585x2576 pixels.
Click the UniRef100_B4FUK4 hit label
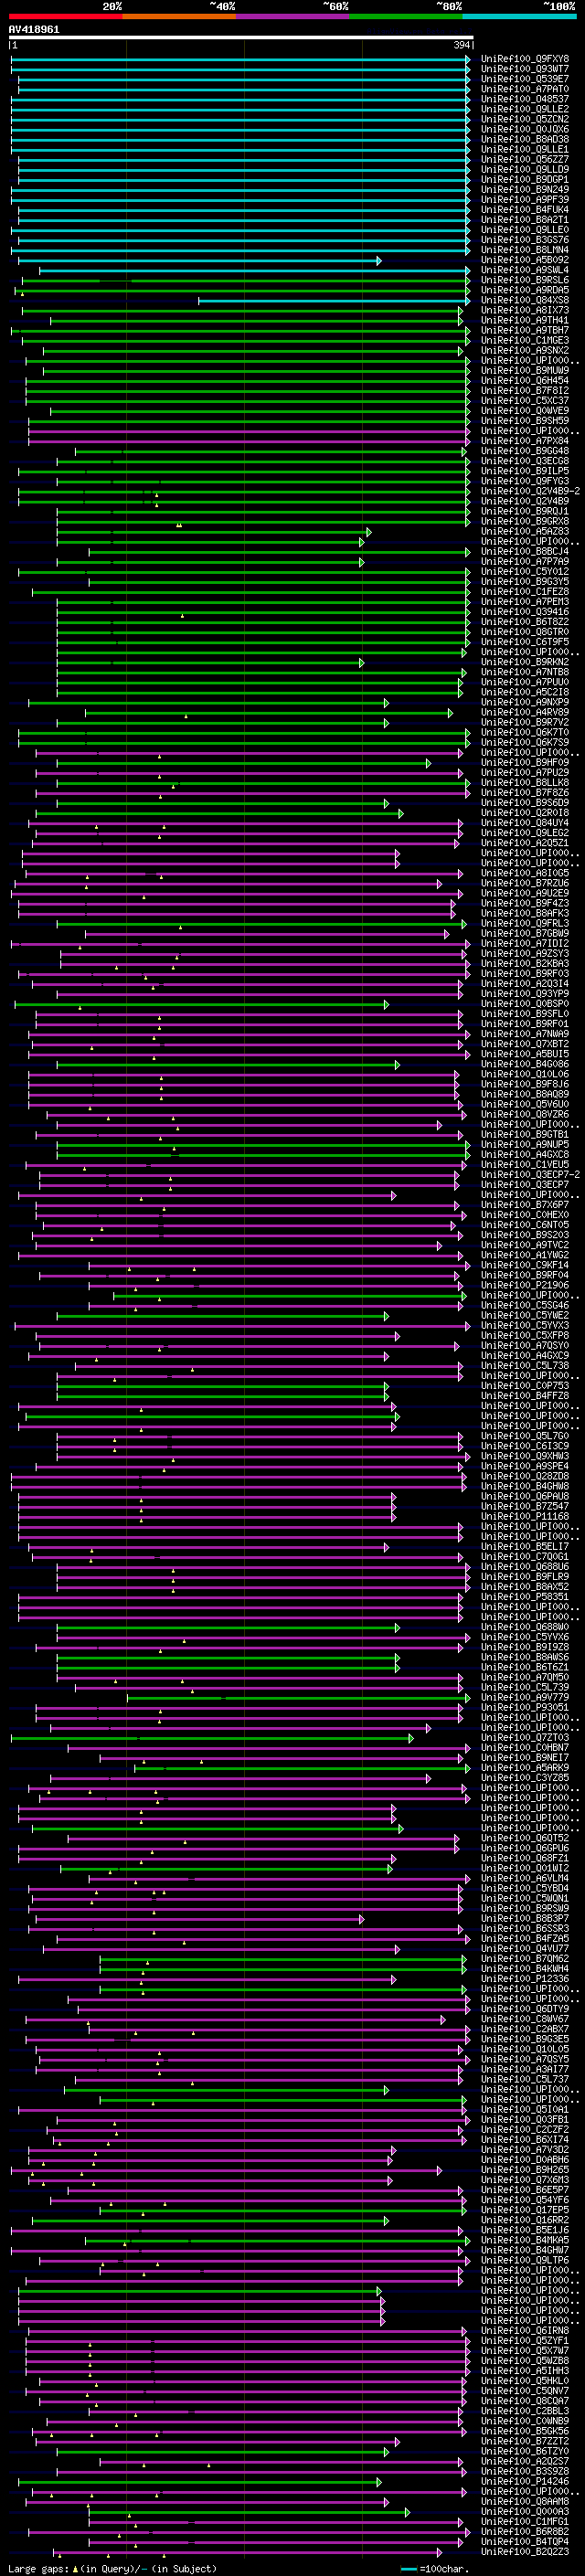pyautogui.click(x=525, y=209)
